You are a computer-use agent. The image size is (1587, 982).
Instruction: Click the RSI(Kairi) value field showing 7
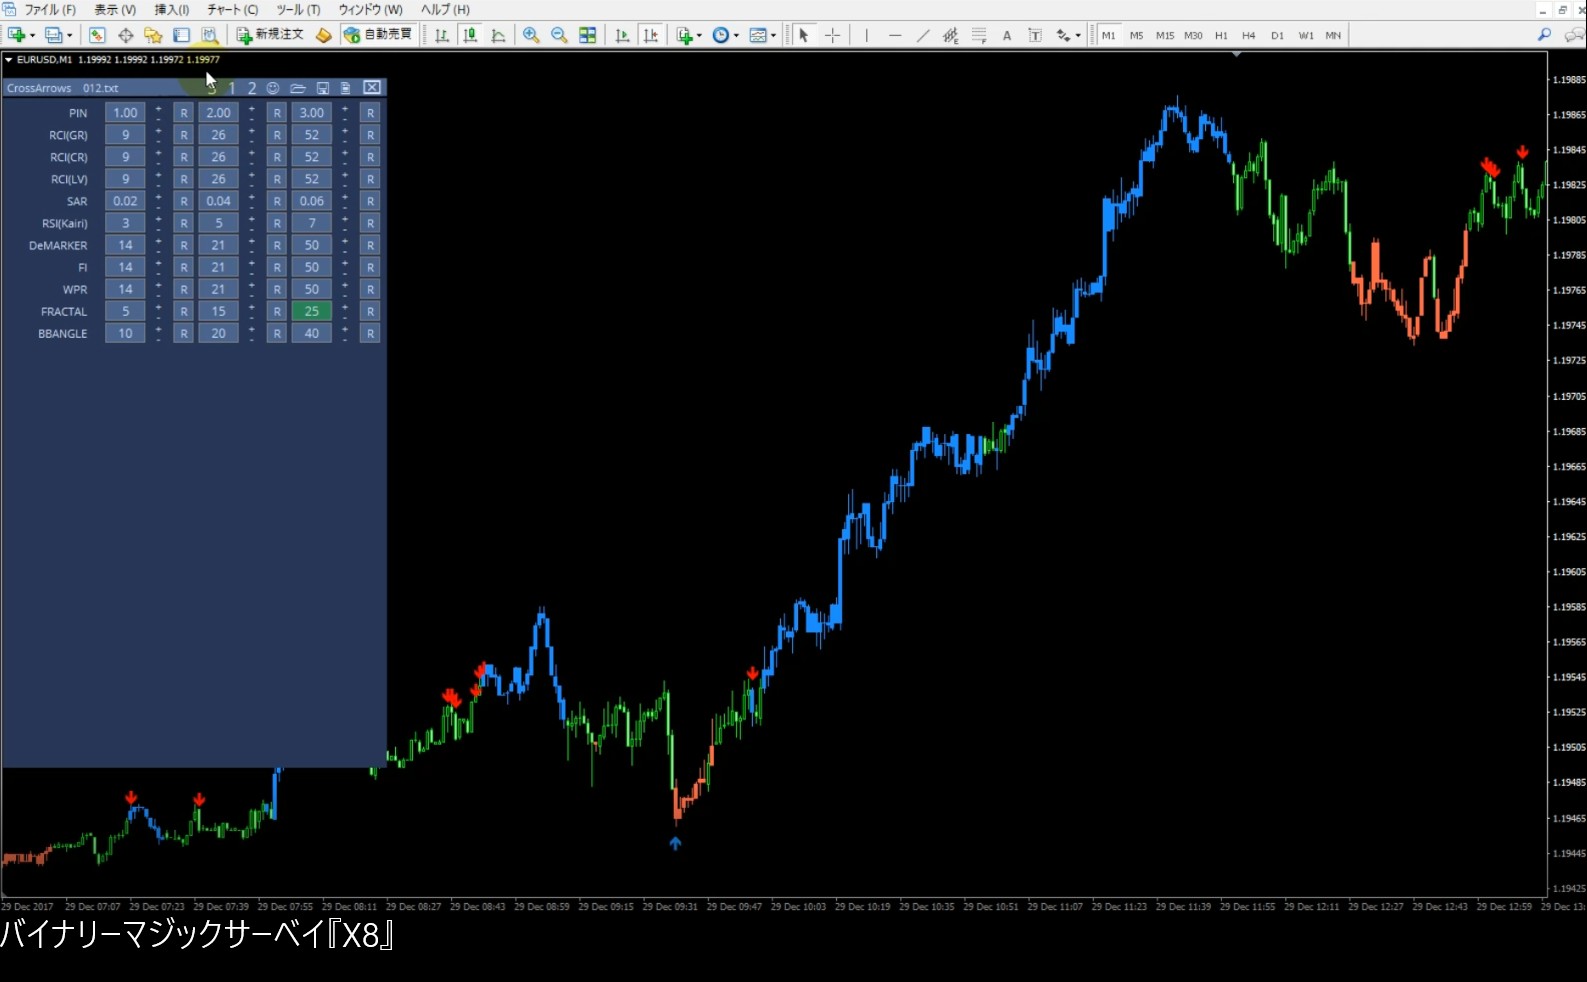tap(312, 223)
